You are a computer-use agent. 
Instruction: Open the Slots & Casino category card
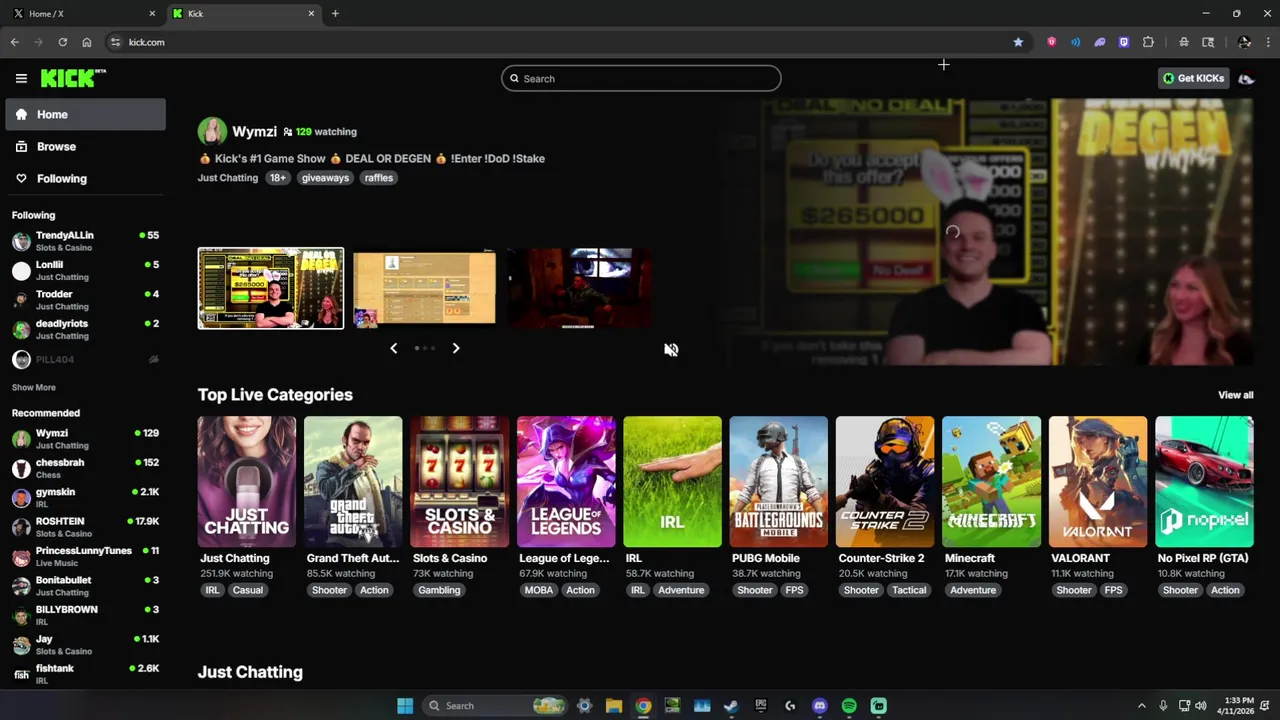pyautogui.click(x=459, y=482)
